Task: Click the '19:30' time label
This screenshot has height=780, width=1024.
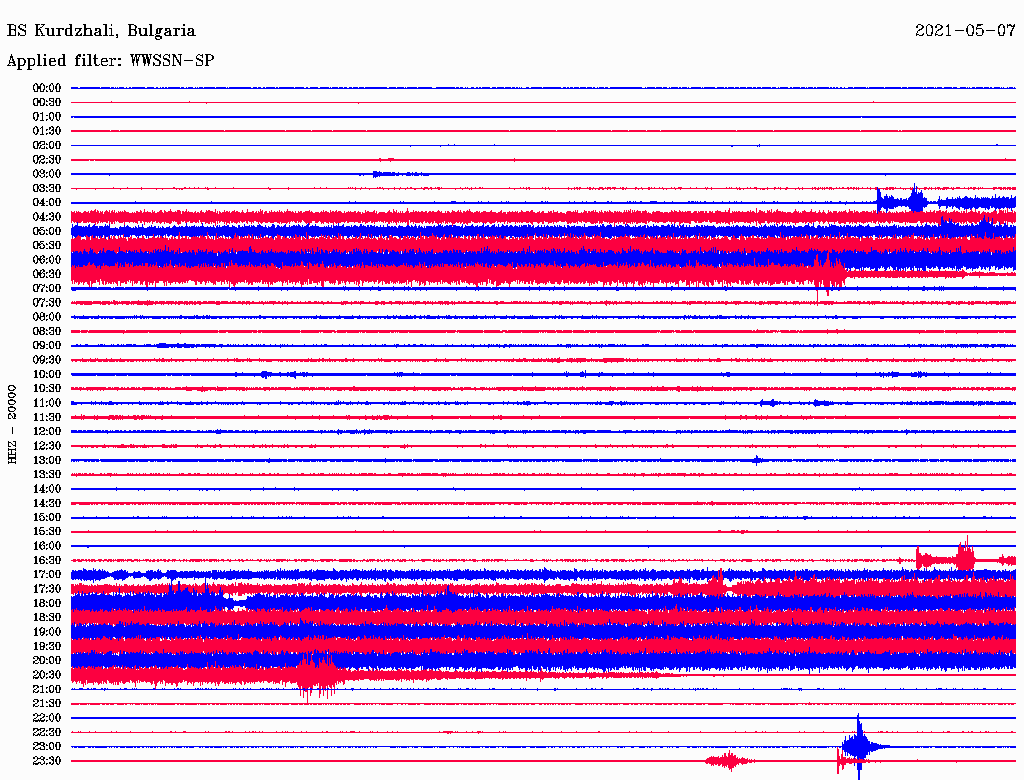Action: pyautogui.click(x=47, y=646)
